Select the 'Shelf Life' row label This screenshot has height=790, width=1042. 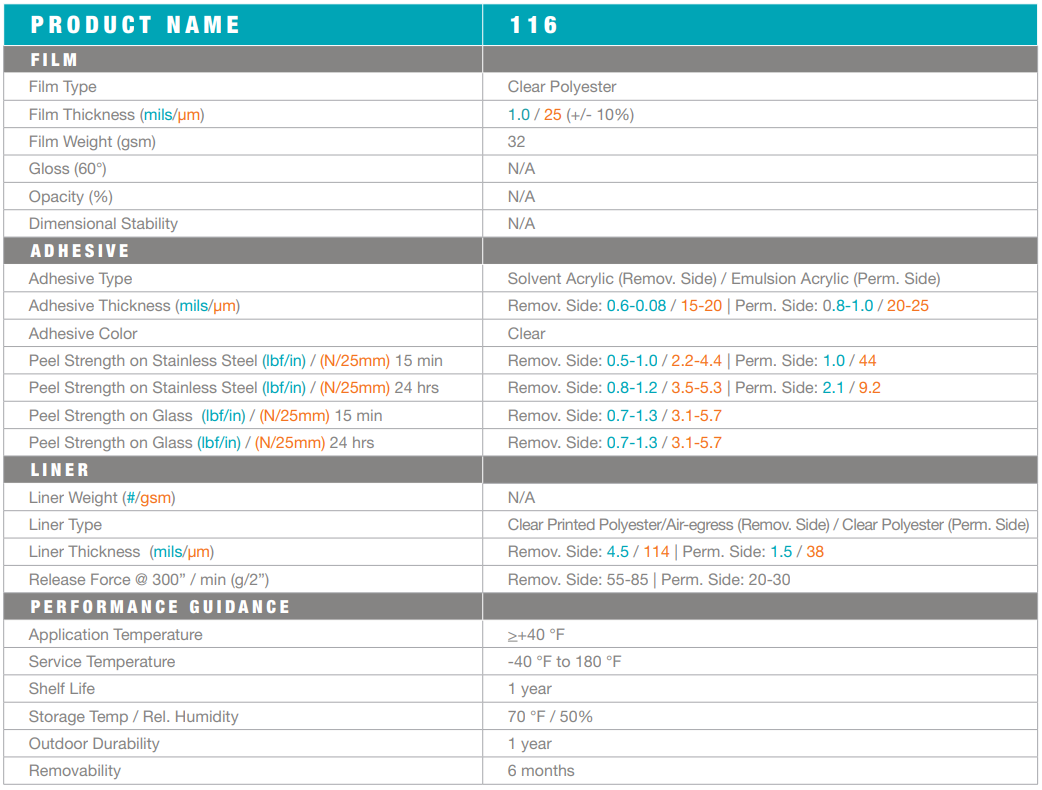click(x=62, y=690)
